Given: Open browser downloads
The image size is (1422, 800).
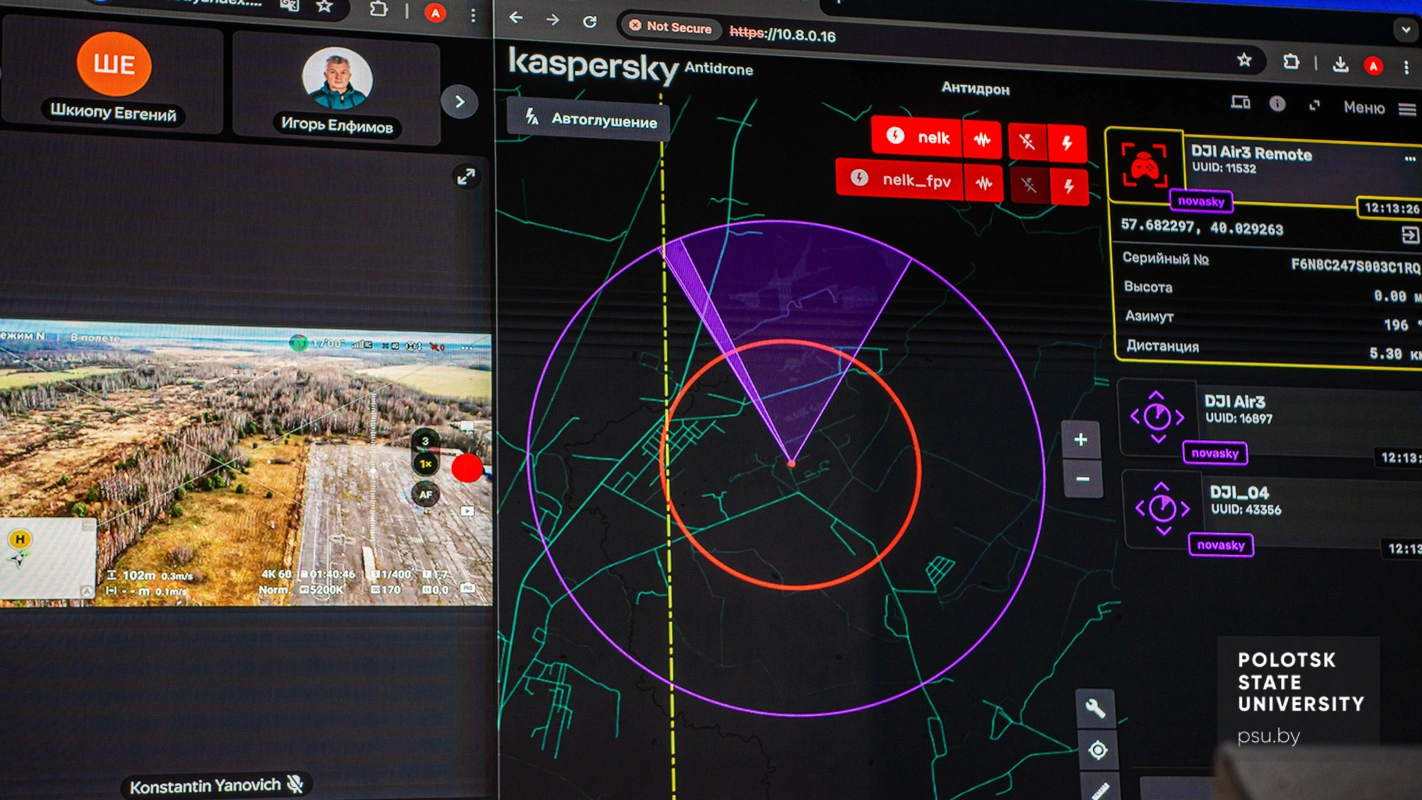Looking at the screenshot, I should click(x=1340, y=65).
